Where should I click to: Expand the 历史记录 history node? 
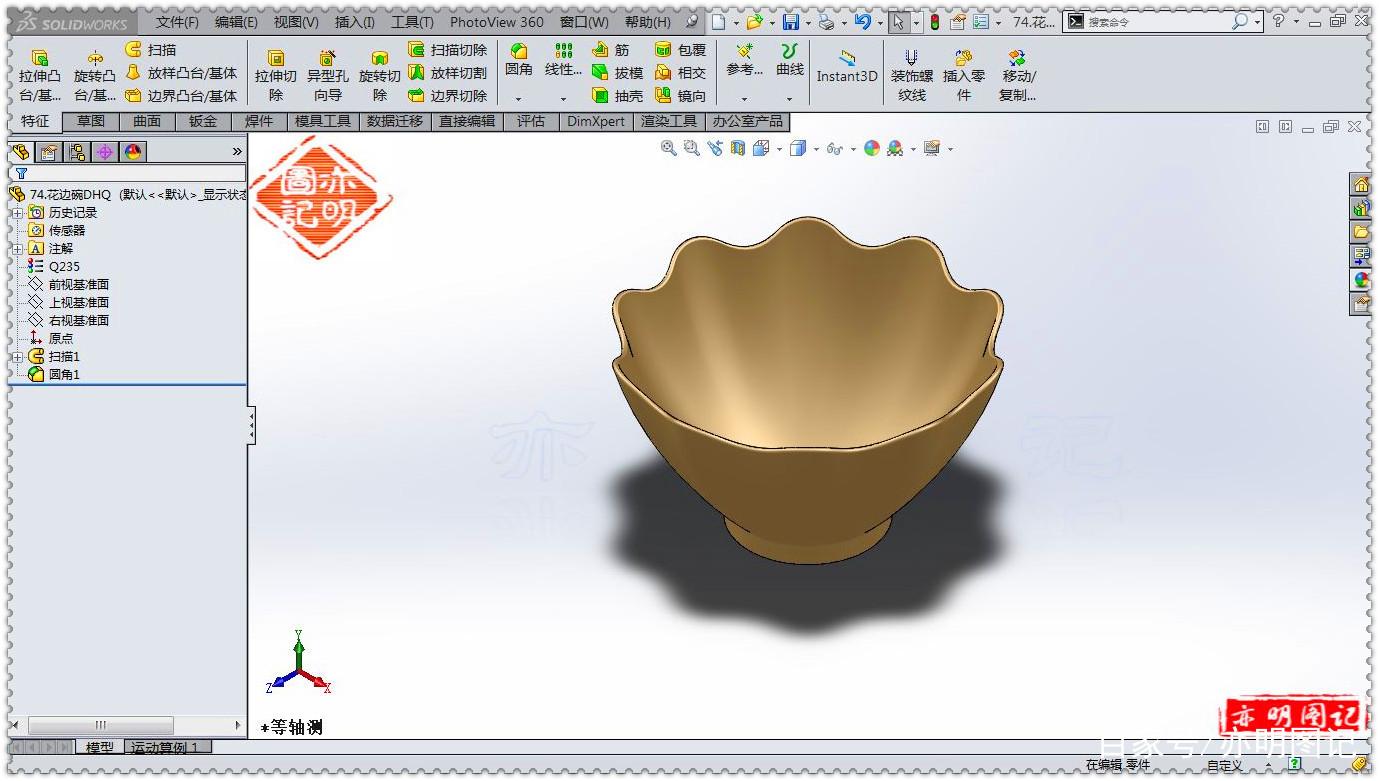pyautogui.click(x=17, y=213)
